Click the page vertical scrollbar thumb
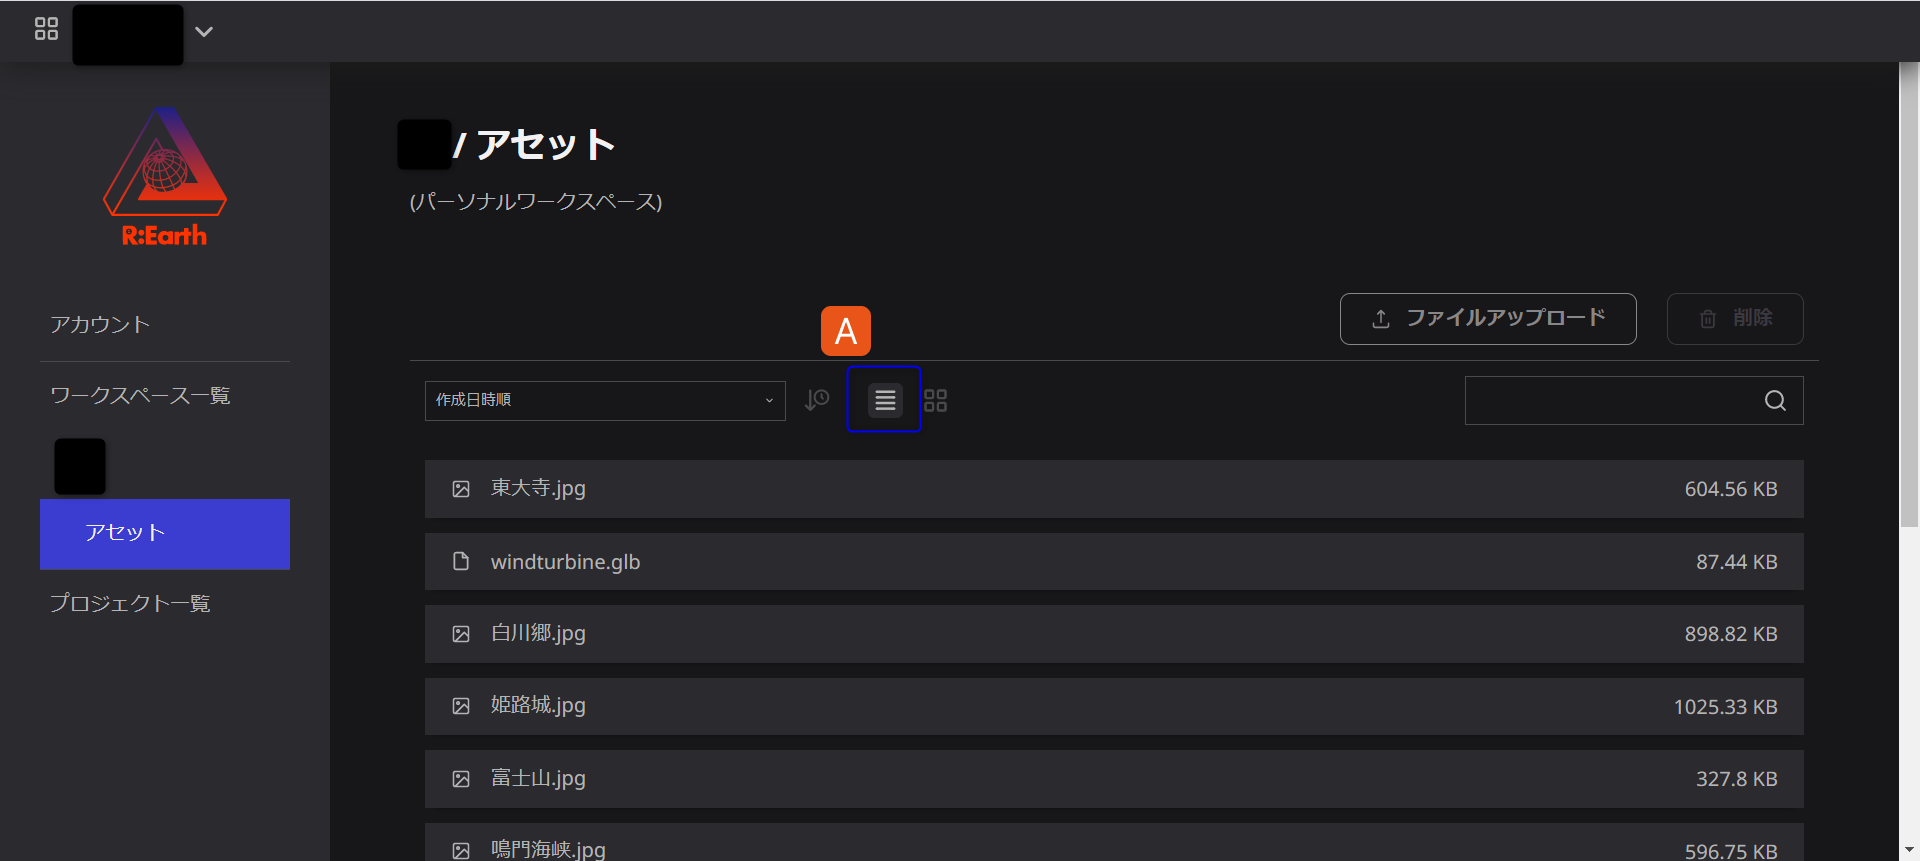This screenshot has width=1920, height=861. point(1909,295)
